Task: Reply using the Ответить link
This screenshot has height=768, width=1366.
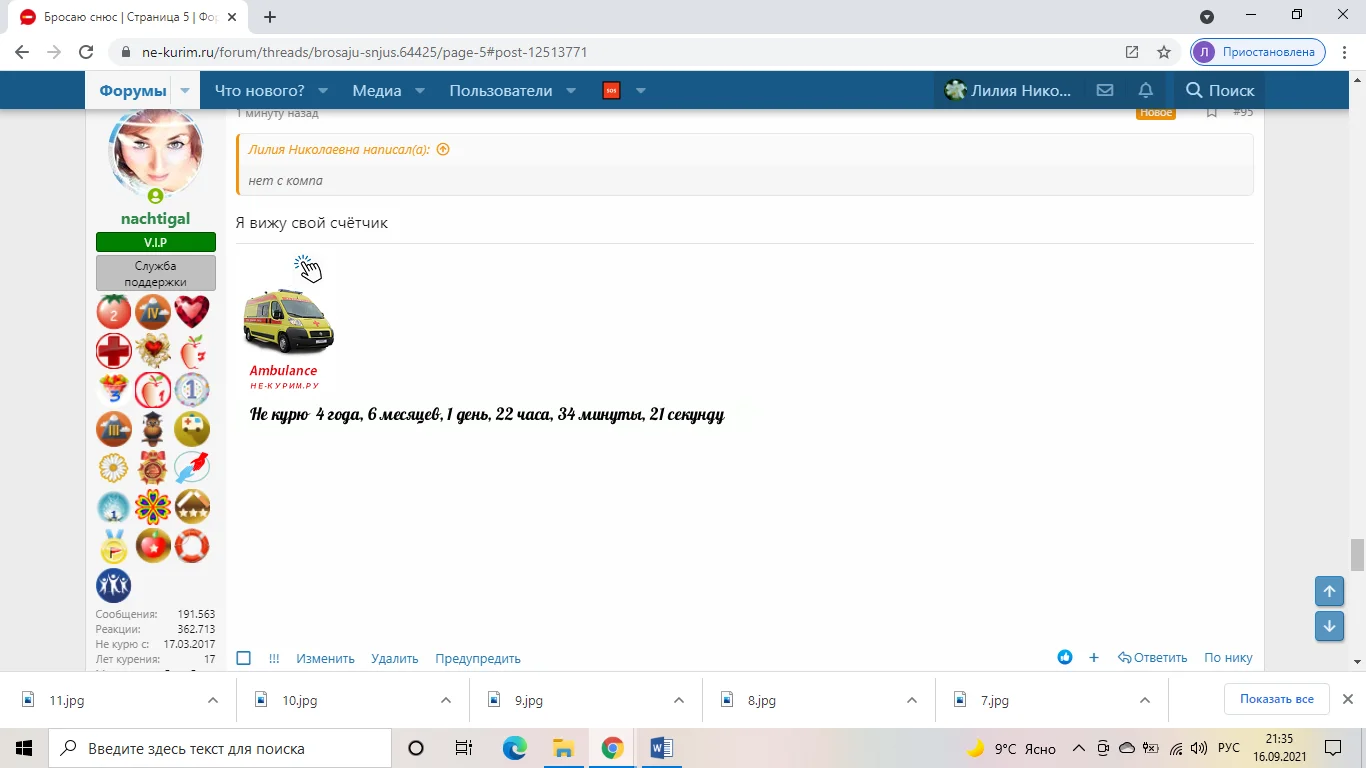Action: tap(1152, 657)
